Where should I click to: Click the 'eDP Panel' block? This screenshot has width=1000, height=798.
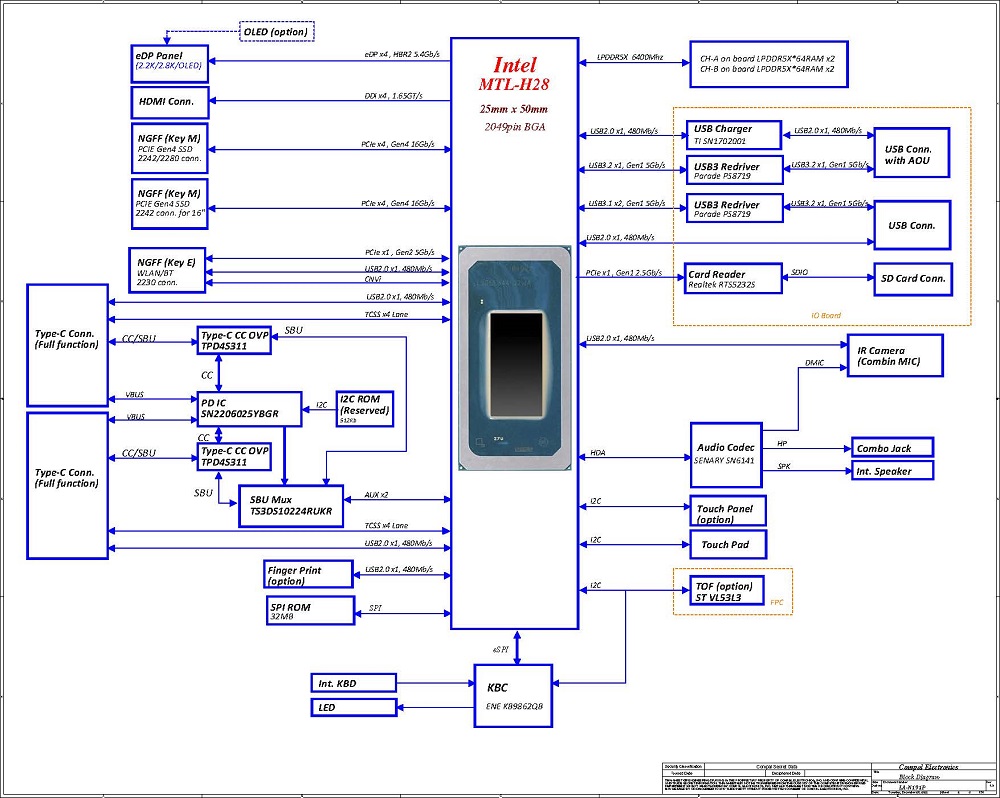(x=170, y=64)
